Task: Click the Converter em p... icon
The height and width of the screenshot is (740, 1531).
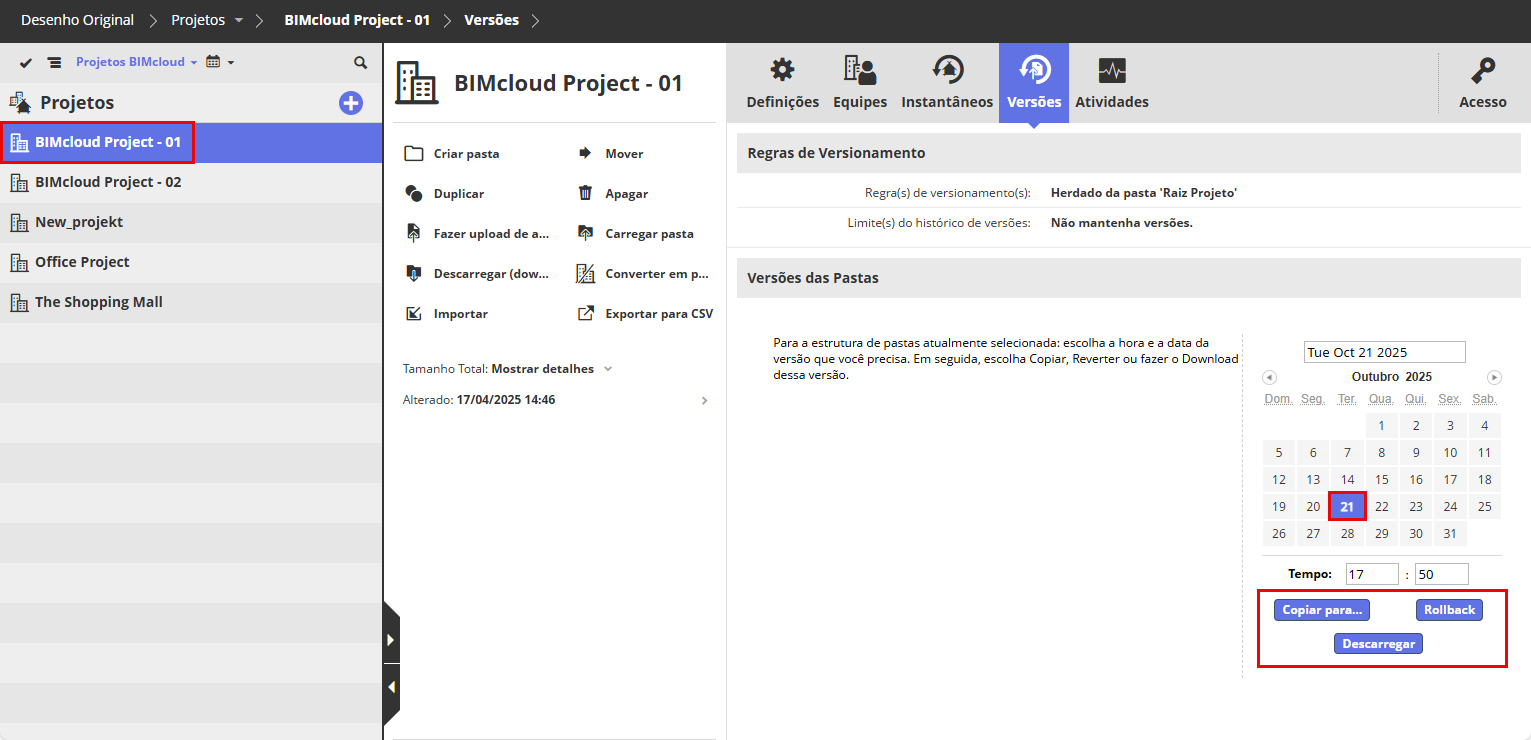Action: tap(586, 274)
